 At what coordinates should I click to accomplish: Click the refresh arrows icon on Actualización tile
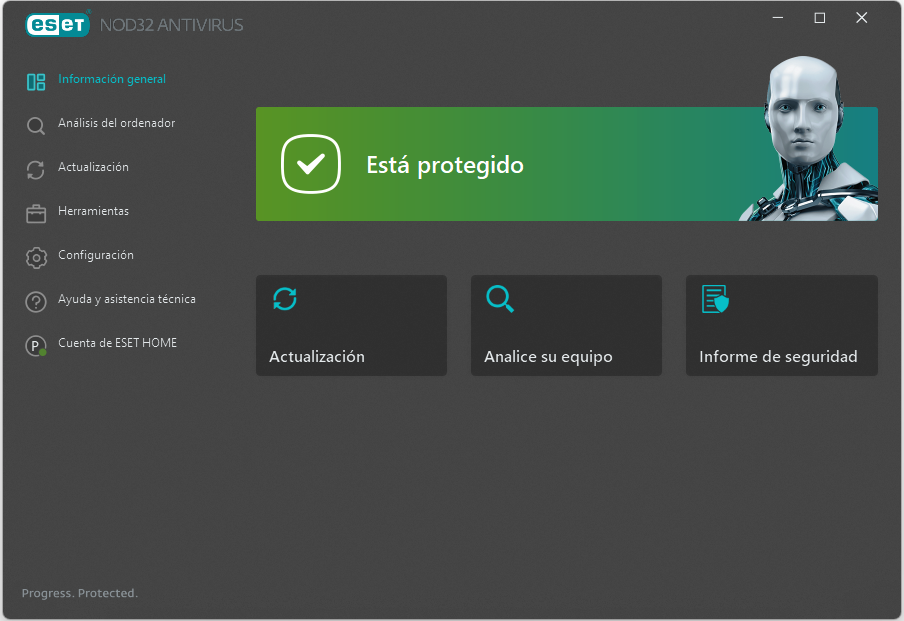(x=285, y=299)
